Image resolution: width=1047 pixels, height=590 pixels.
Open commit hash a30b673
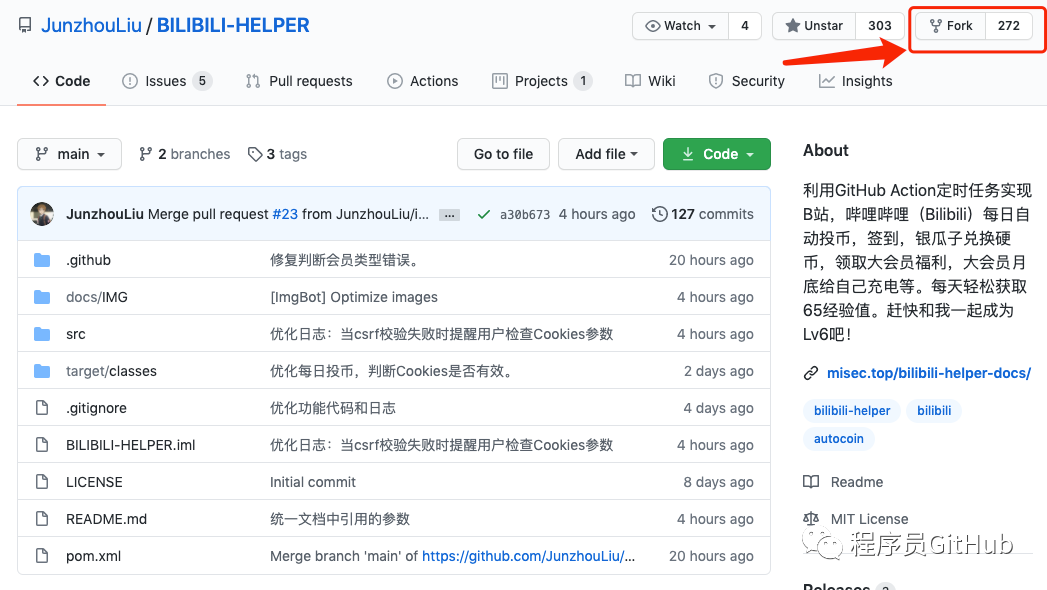coord(525,214)
